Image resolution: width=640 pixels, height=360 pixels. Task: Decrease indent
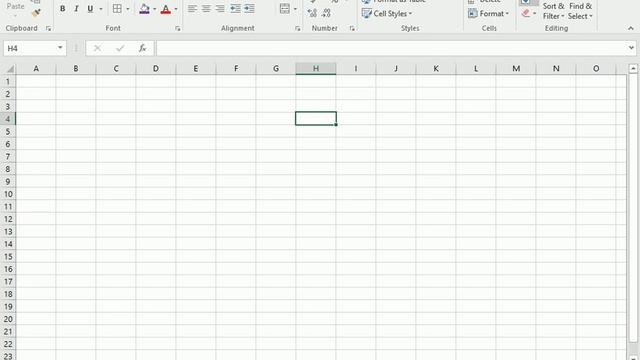point(235,9)
